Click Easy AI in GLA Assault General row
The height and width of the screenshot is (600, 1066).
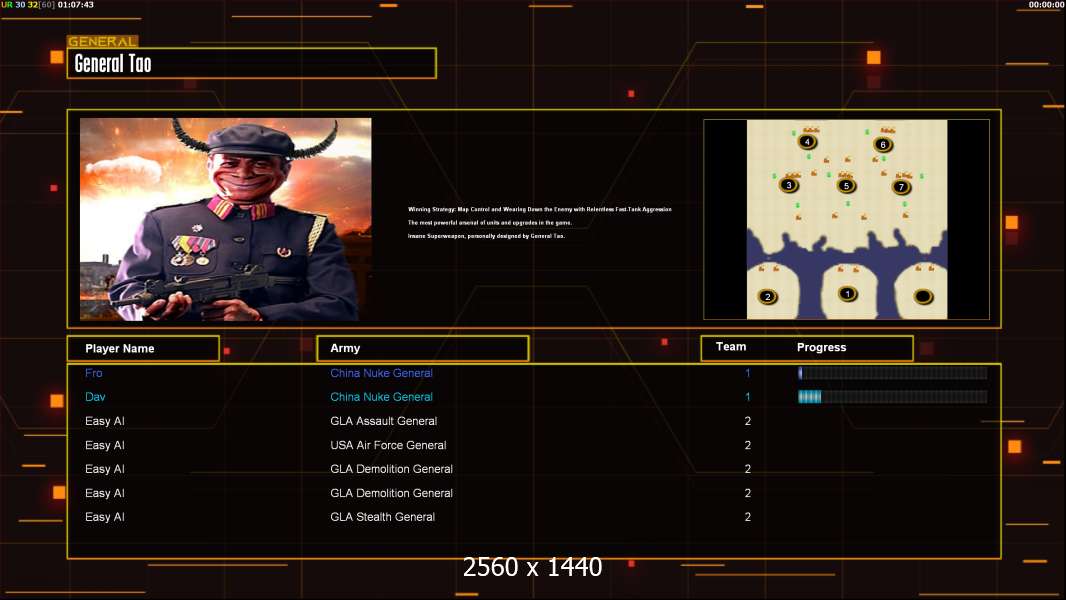(105, 421)
